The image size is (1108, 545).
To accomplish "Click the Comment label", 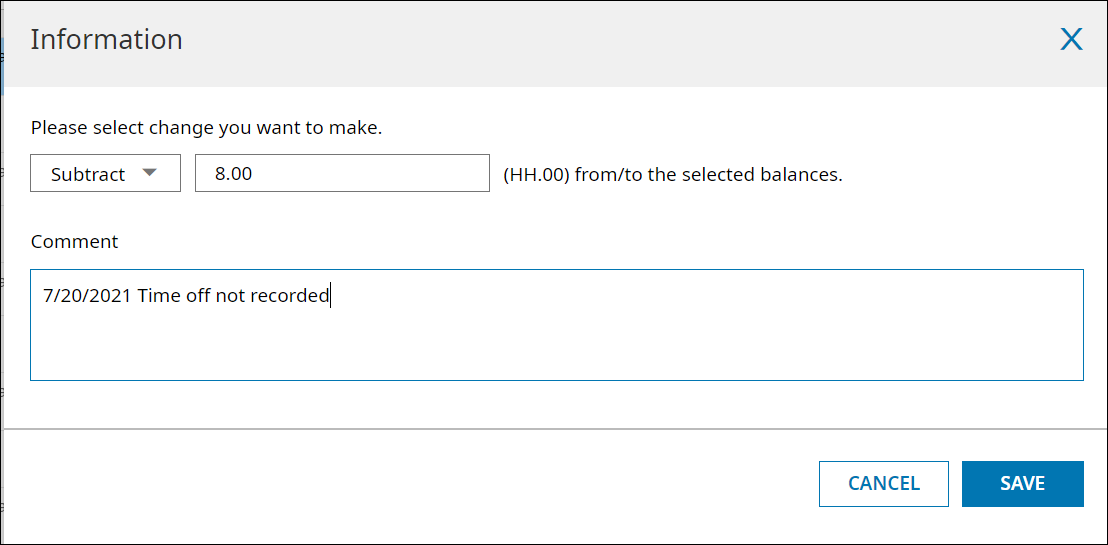I will coord(74,242).
